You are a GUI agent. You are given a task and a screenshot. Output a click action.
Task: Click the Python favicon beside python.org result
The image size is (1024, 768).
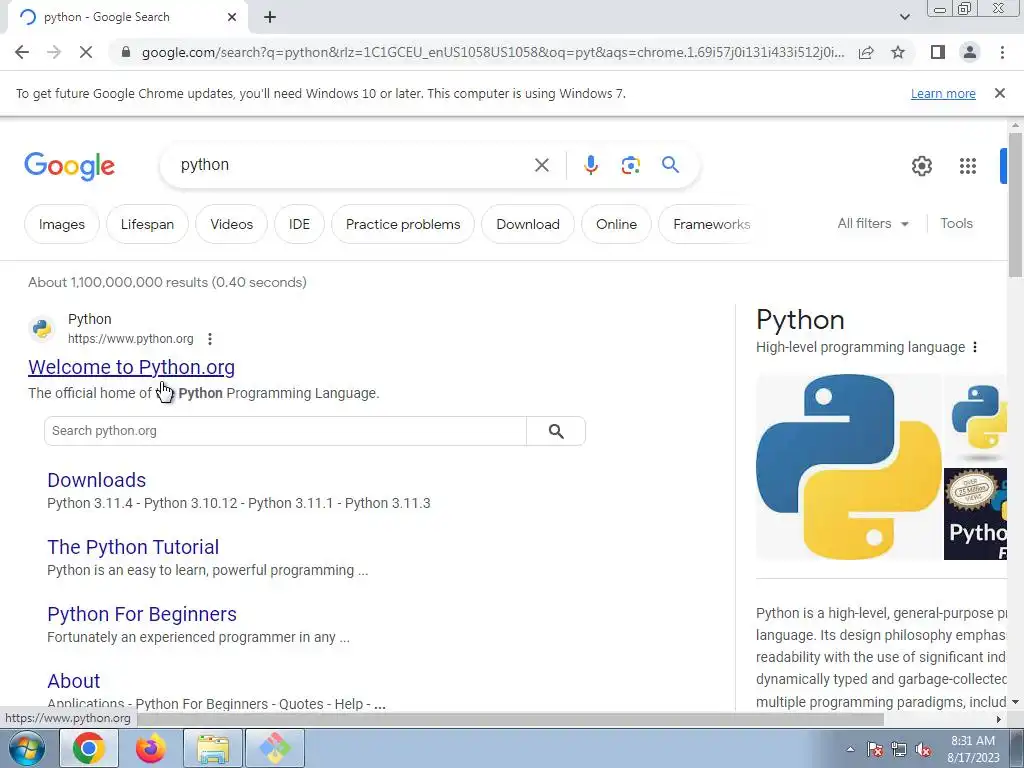42,328
